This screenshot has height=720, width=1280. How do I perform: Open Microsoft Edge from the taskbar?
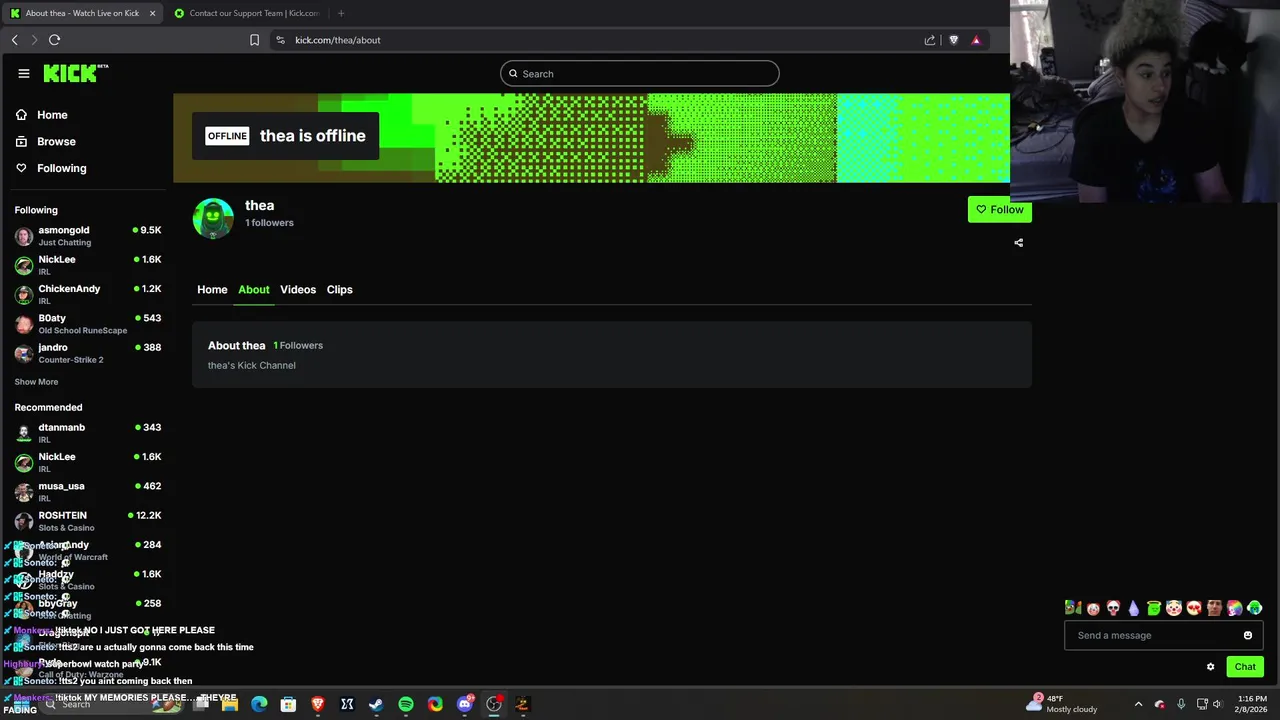[x=259, y=704]
